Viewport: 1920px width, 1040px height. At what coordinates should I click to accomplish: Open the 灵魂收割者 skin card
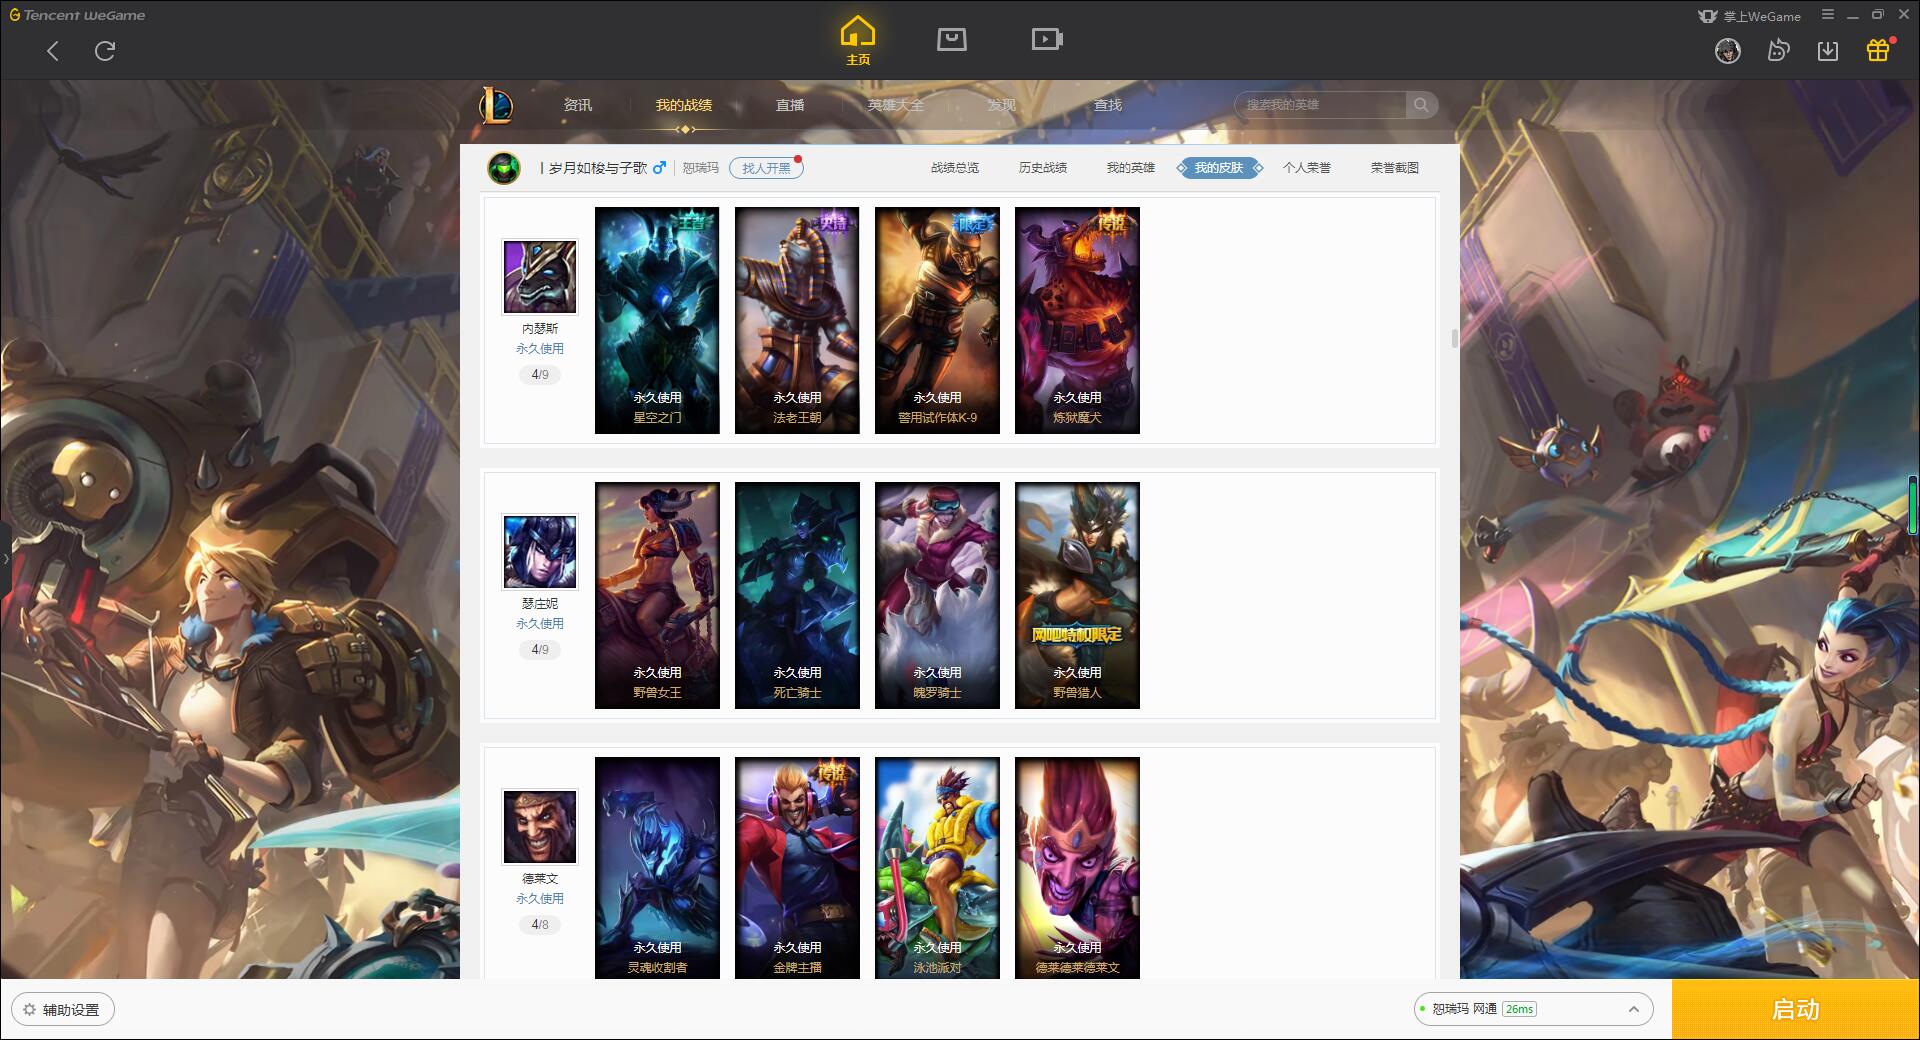point(657,867)
